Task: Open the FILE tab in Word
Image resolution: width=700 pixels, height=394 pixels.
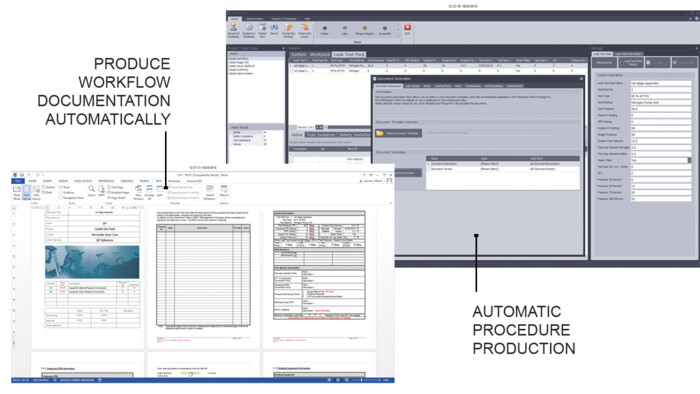Action: [18, 181]
